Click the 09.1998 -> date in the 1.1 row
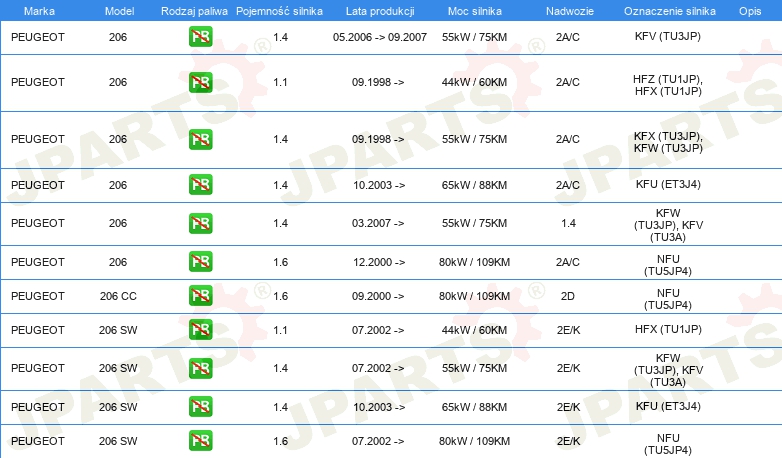Viewport: 782px width, 458px height. [378, 82]
